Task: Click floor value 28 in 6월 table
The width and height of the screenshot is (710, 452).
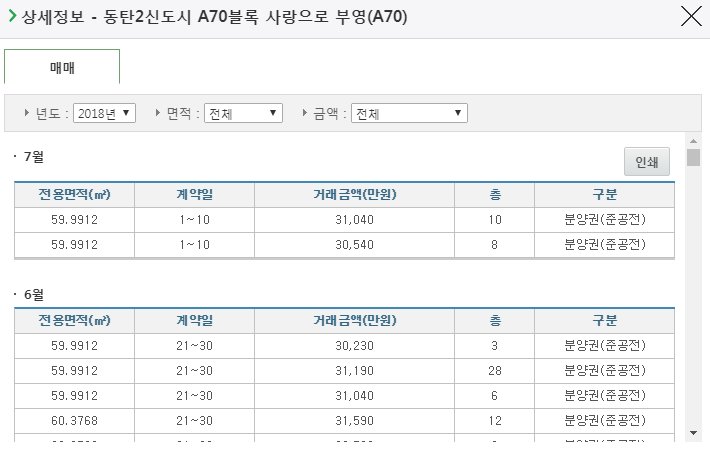Action: tap(495, 371)
